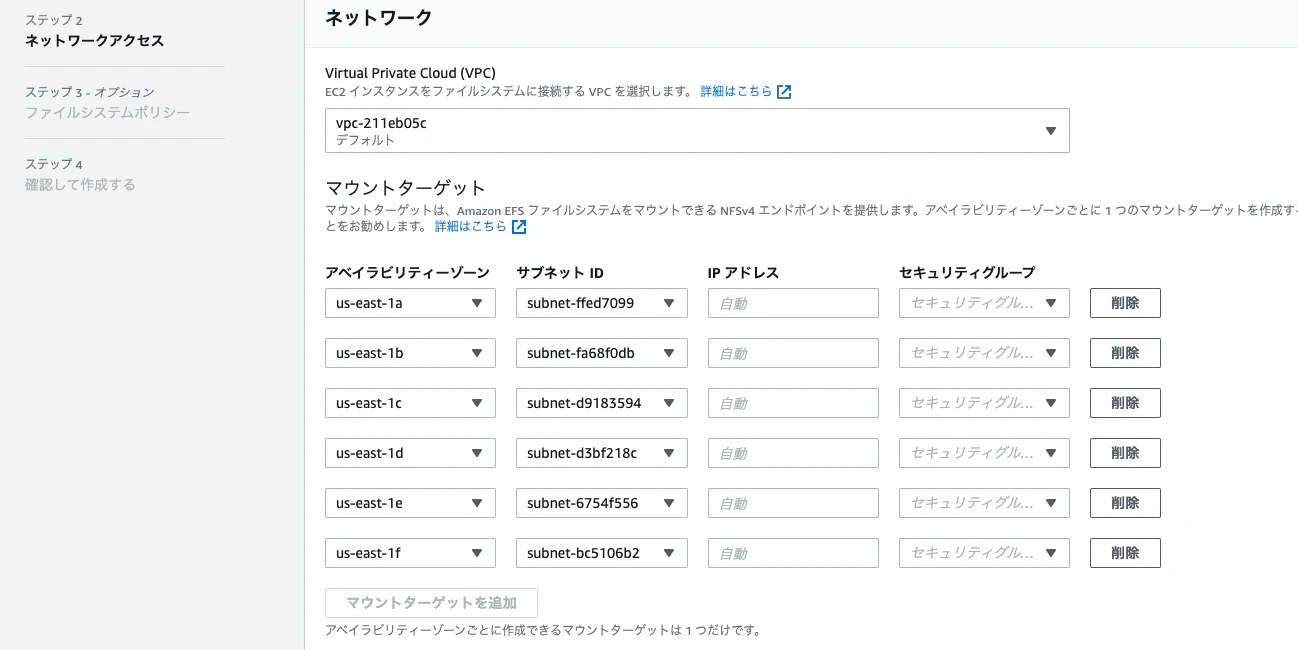Open the subnet-6754f556 subnet dropdown
Screen dimensions: 1298x650
point(602,503)
